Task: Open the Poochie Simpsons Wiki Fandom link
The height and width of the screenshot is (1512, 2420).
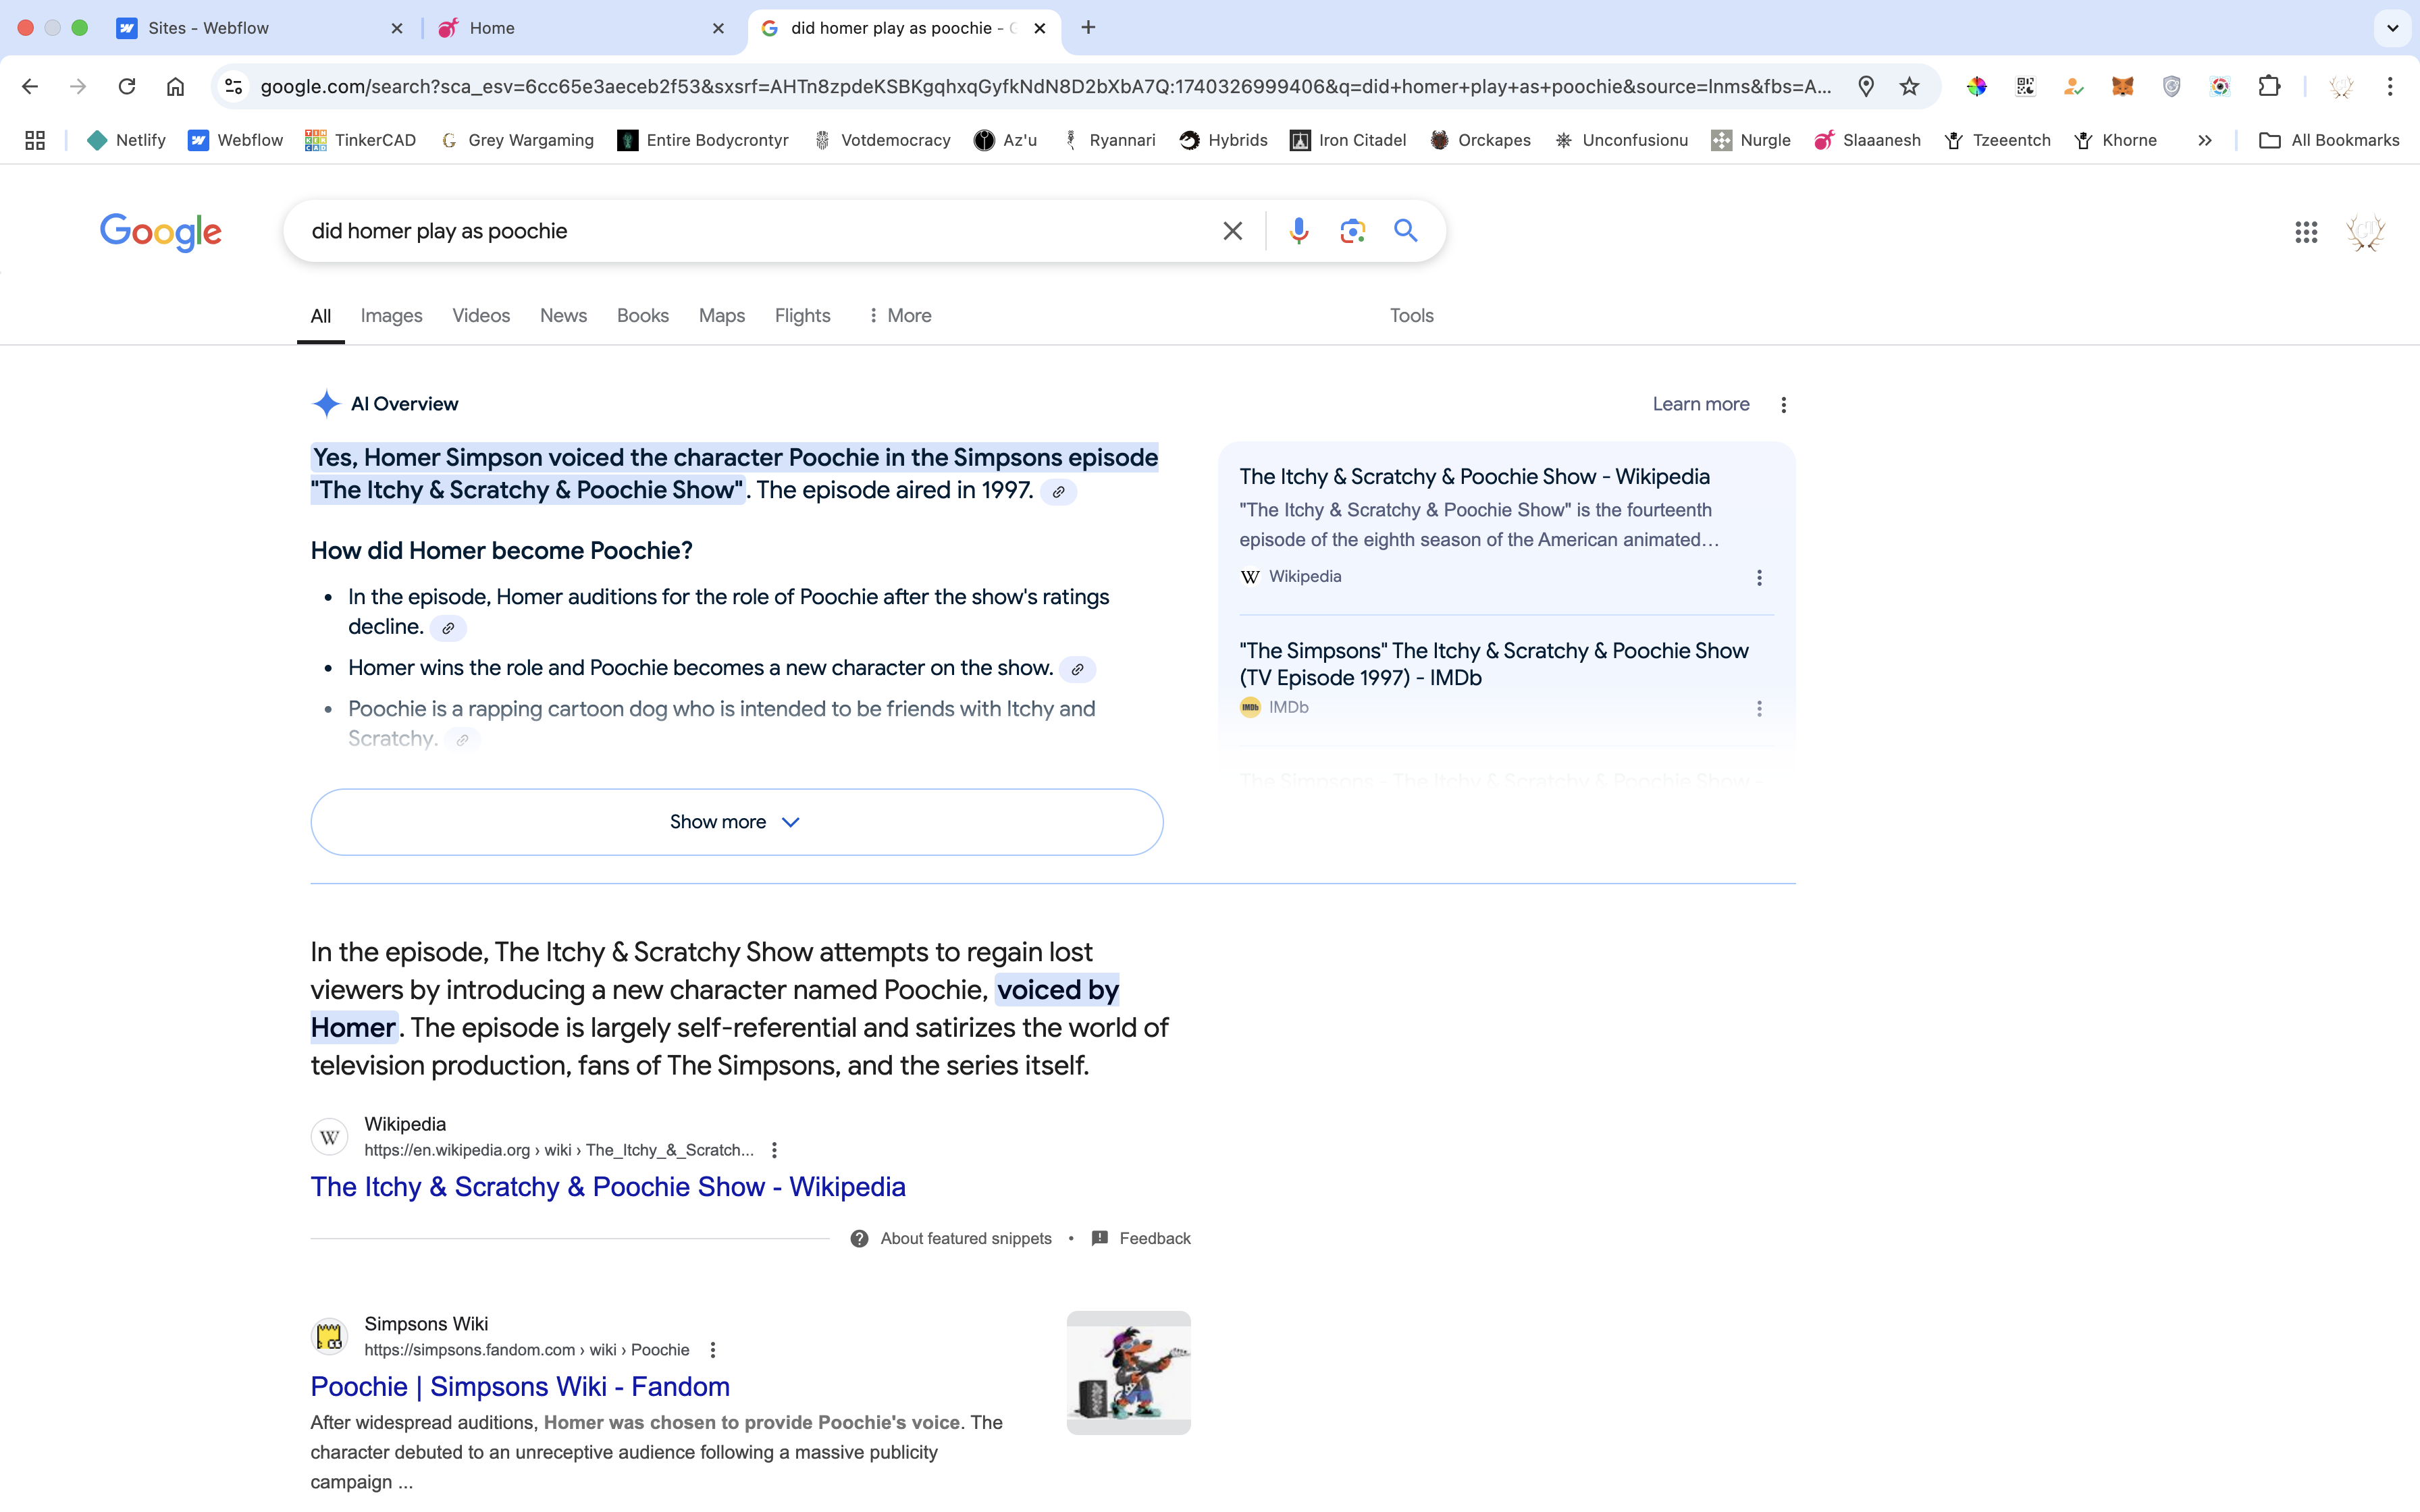Action: (520, 1386)
